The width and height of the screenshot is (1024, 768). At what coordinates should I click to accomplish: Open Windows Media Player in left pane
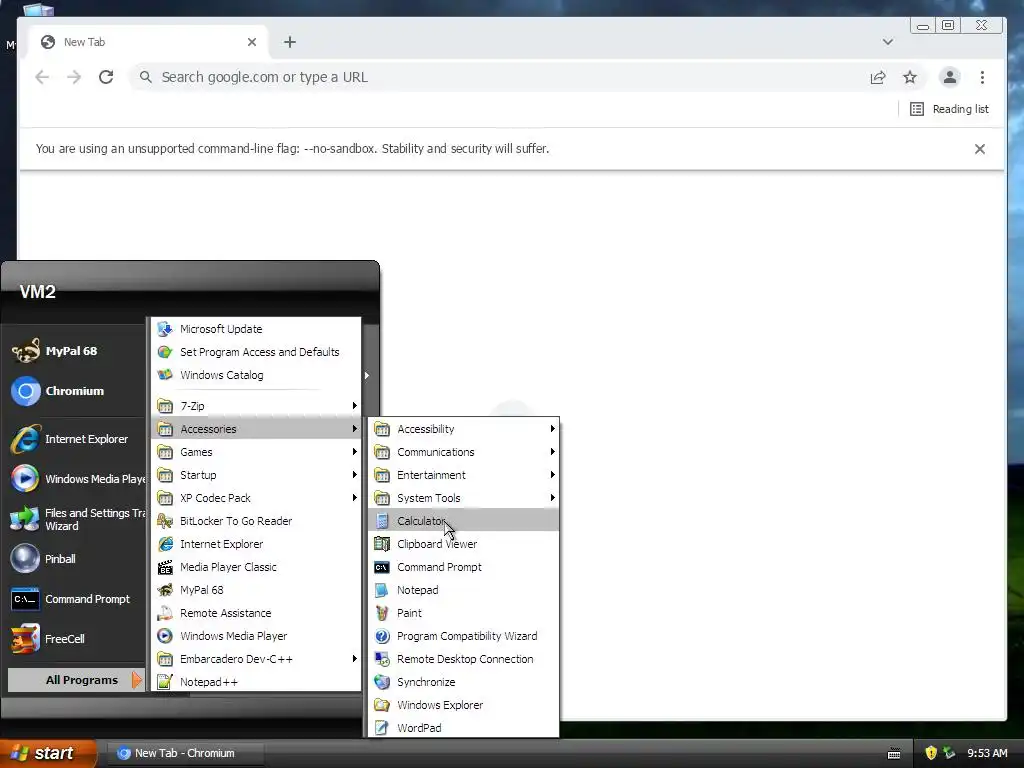pyautogui.click(x=76, y=479)
